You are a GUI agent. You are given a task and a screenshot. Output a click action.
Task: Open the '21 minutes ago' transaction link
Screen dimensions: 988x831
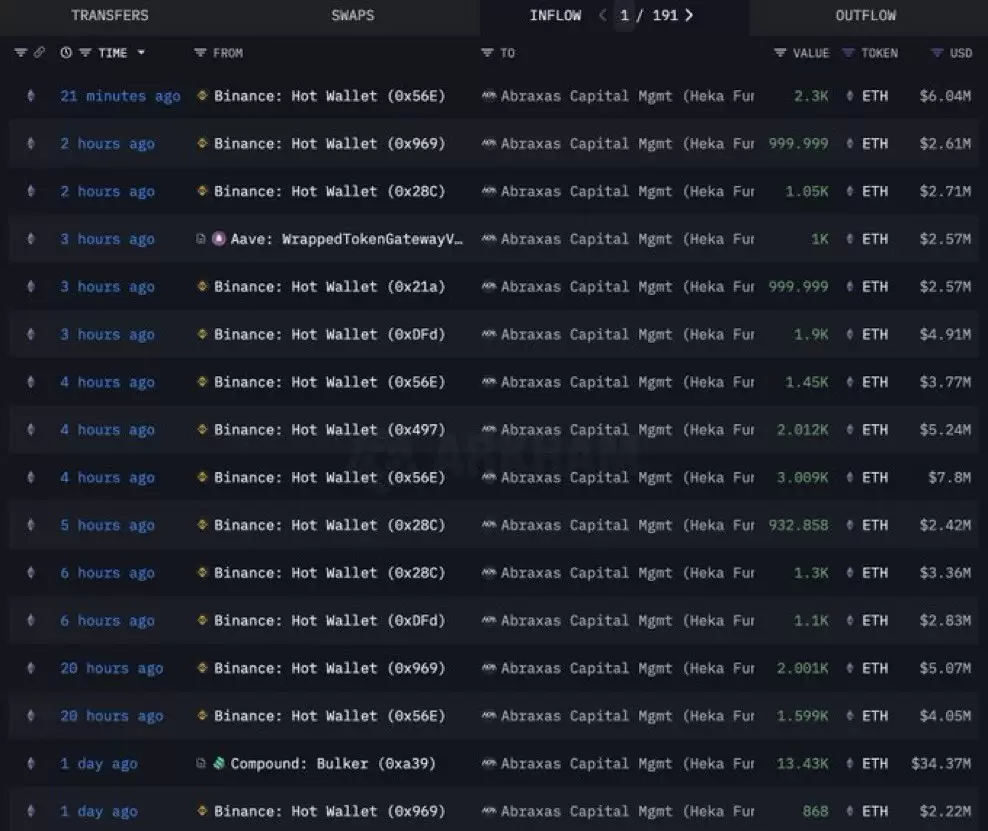120,96
